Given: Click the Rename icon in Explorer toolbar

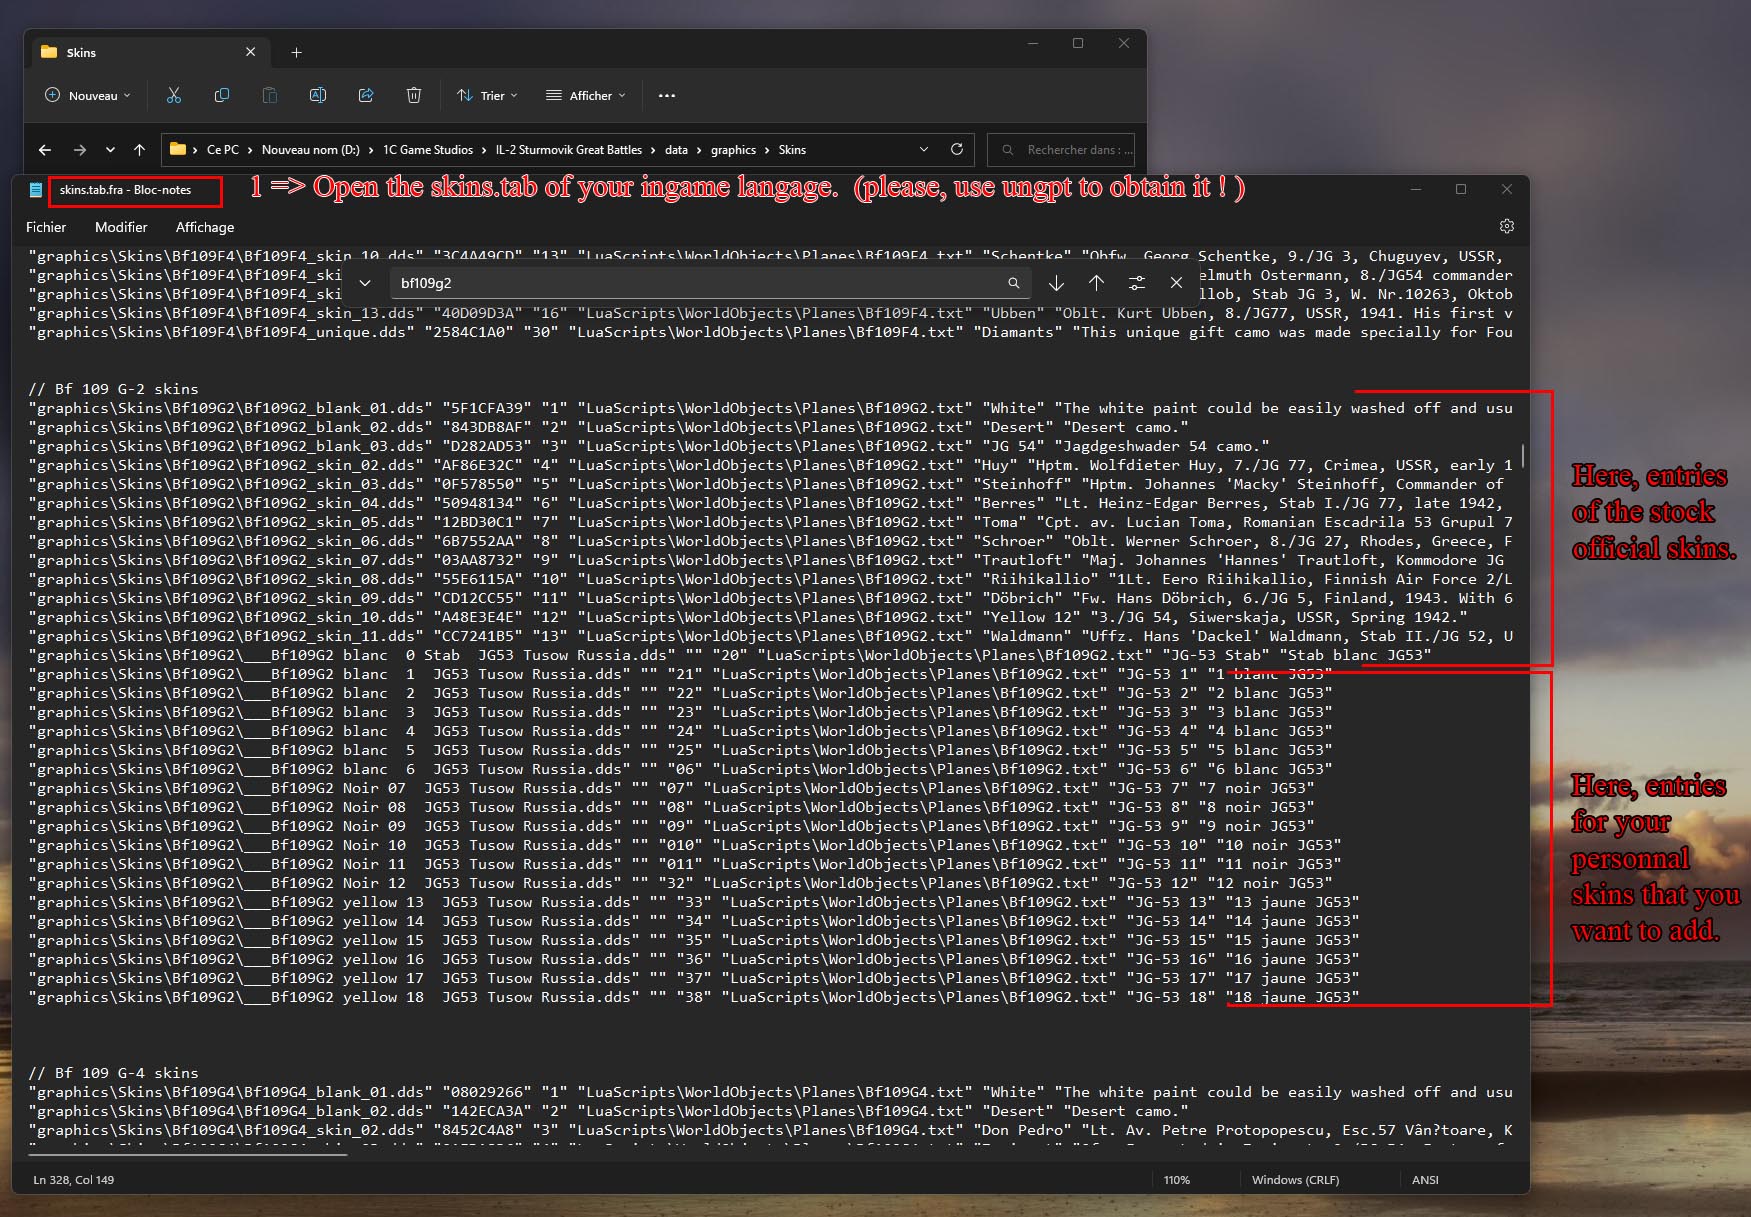Looking at the screenshot, I should pos(318,95).
